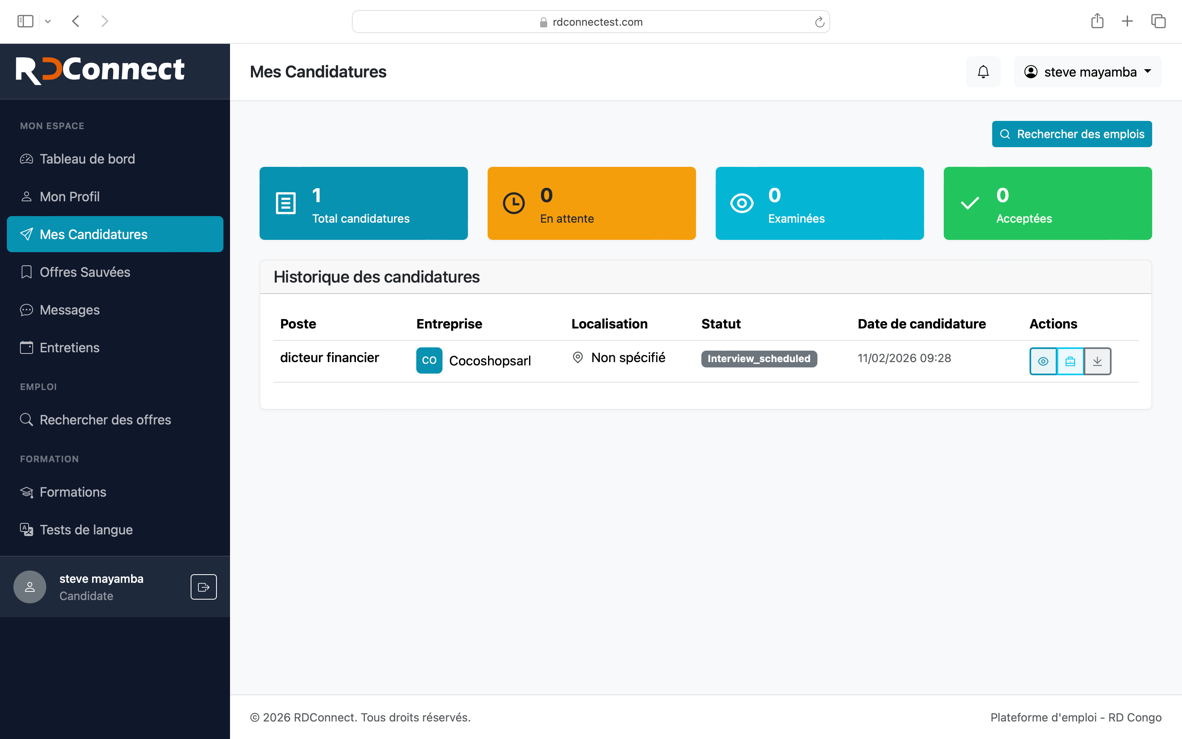
Task: Toggle the browser sidebar panel
Action: tap(25, 21)
